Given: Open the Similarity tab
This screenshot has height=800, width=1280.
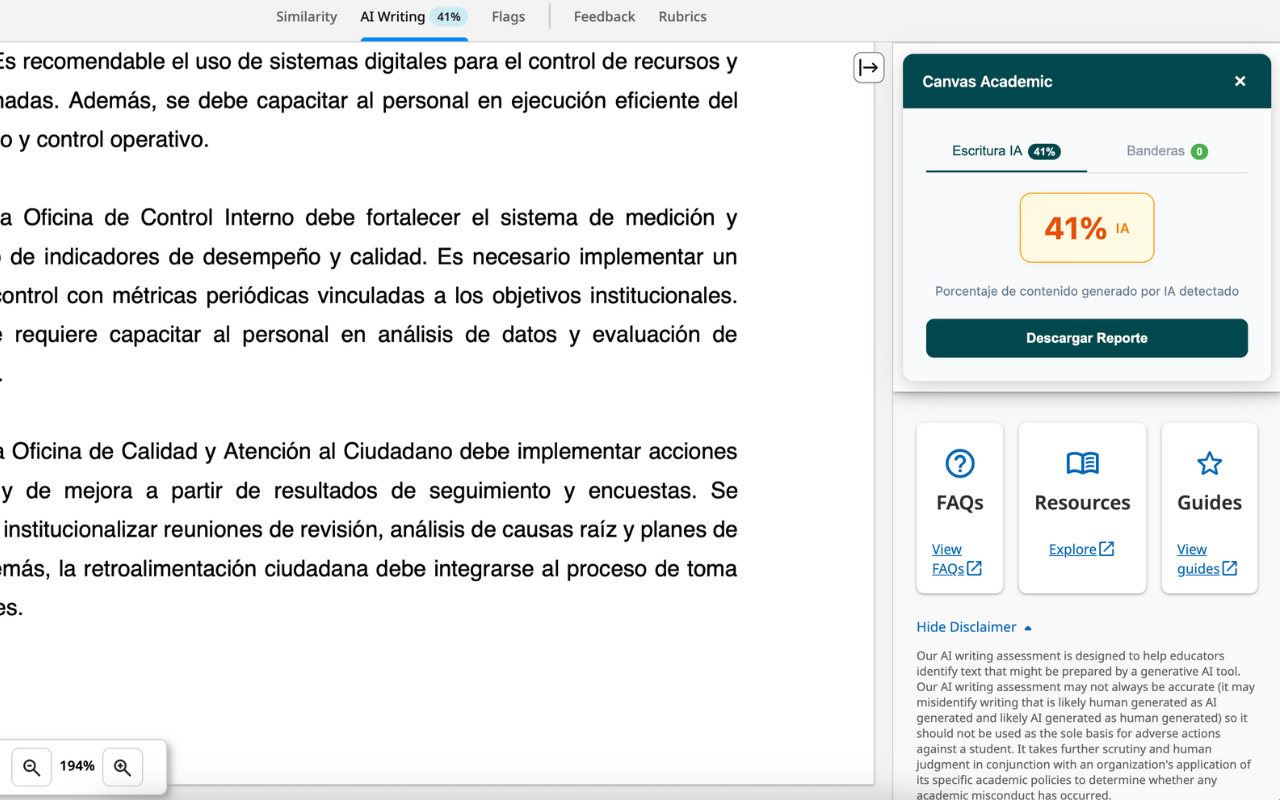Looking at the screenshot, I should pos(306,16).
